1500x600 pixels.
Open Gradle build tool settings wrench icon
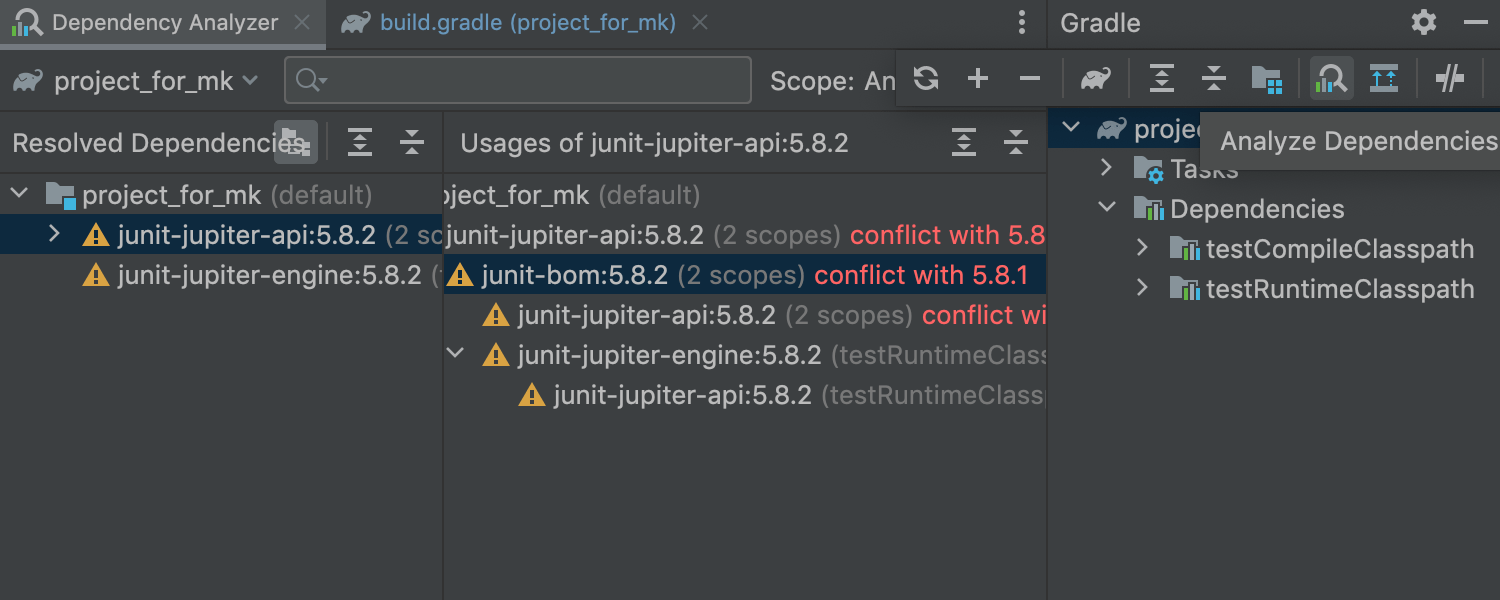pyautogui.click(x=1449, y=78)
